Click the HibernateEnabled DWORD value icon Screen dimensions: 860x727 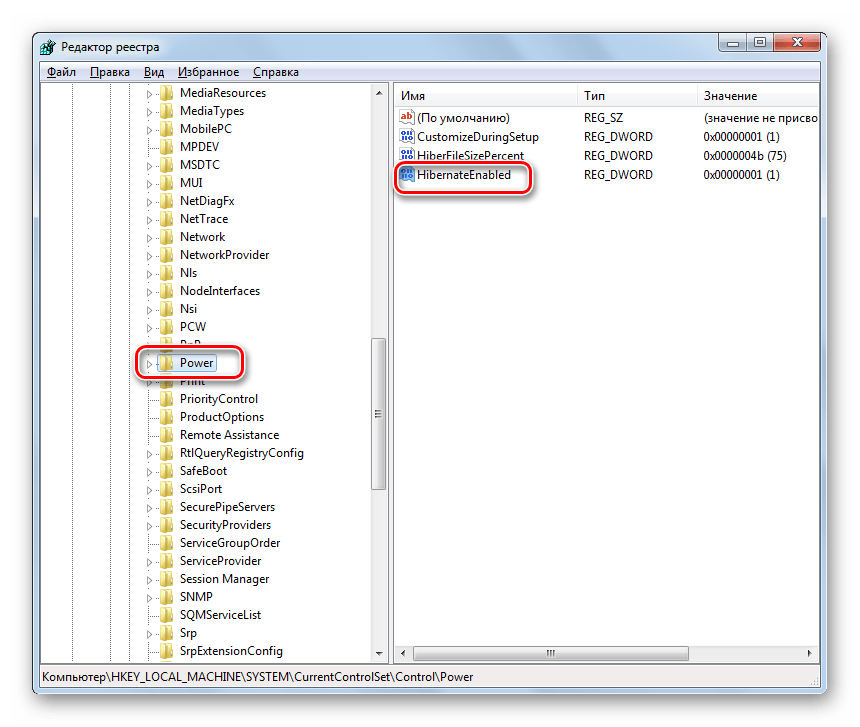pyautogui.click(x=406, y=175)
